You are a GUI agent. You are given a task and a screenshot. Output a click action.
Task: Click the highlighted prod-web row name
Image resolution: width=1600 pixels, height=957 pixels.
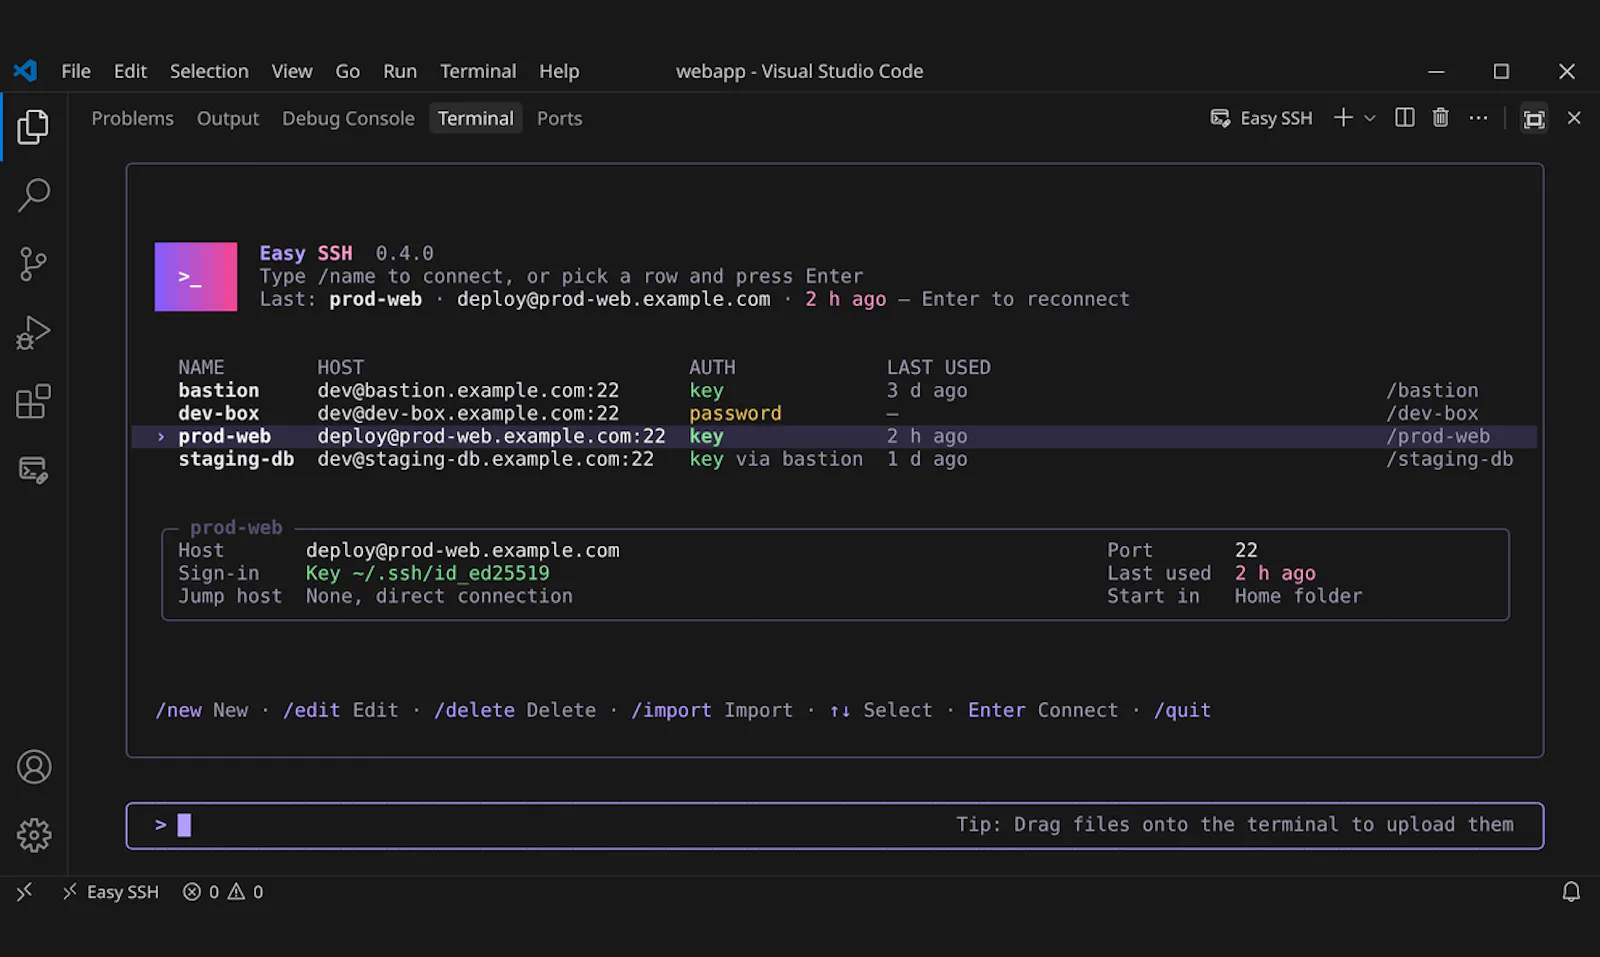pyautogui.click(x=225, y=437)
